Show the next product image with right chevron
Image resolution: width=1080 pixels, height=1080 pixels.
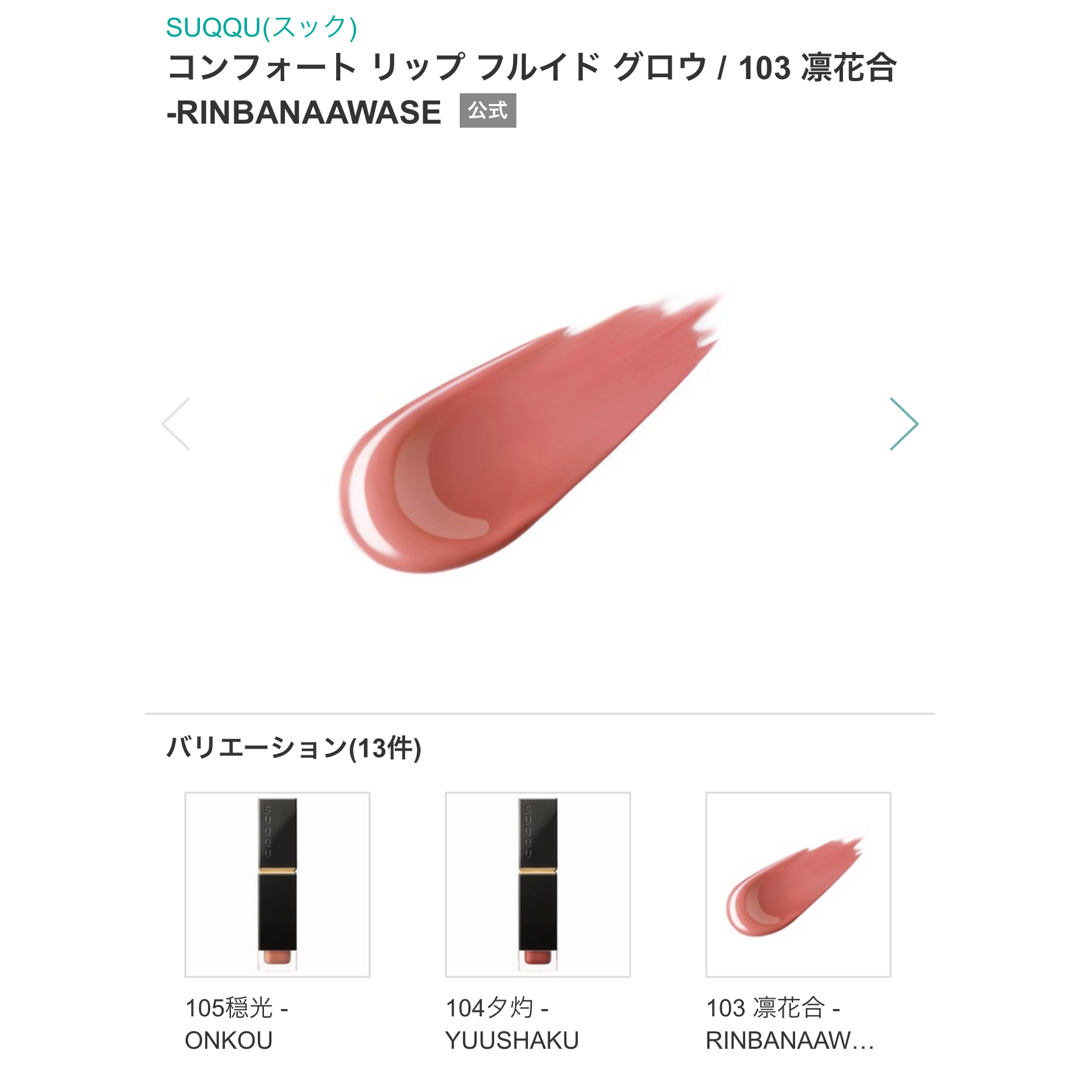click(x=904, y=424)
